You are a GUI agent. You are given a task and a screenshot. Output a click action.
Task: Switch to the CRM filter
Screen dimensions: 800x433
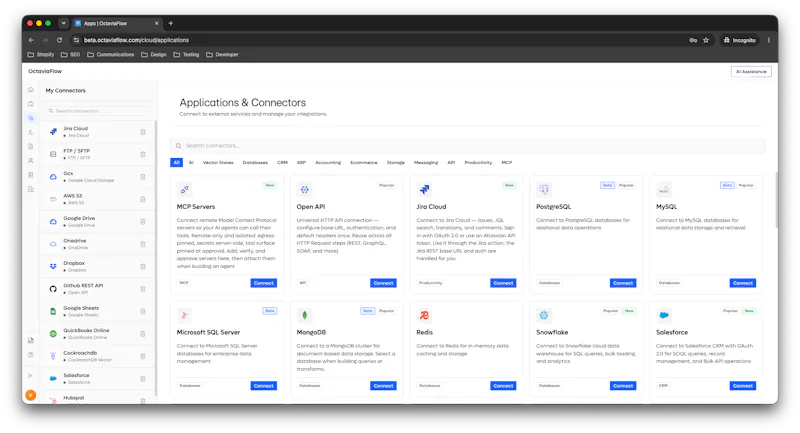click(x=282, y=163)
